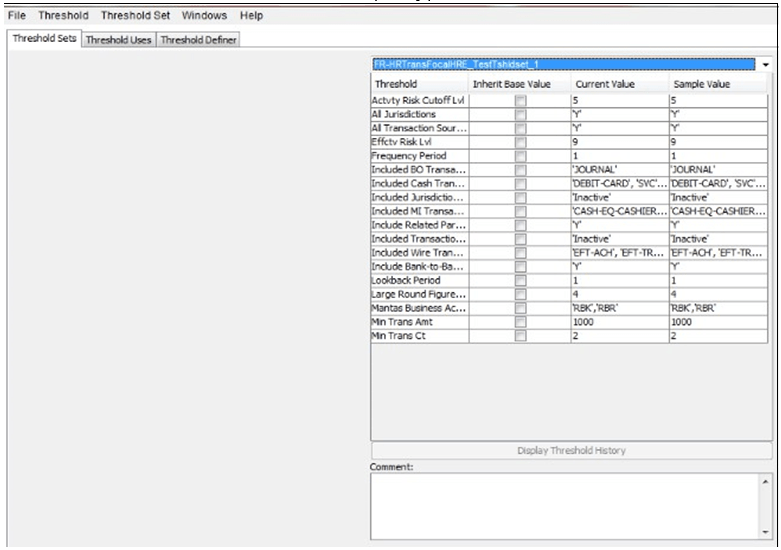Select Sample Value 9 for Effctv Risk Lvl
The height and width of the screenshot is (550, 781).
pyautogui.click(x=718, y=142)
